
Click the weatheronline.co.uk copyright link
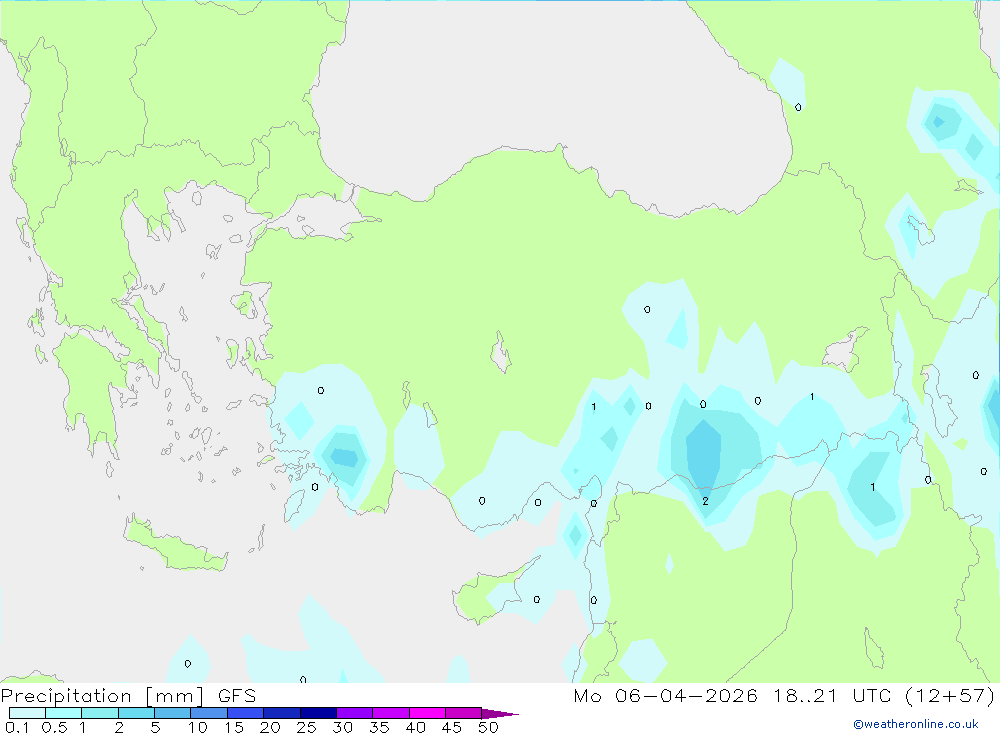point(915,724)
